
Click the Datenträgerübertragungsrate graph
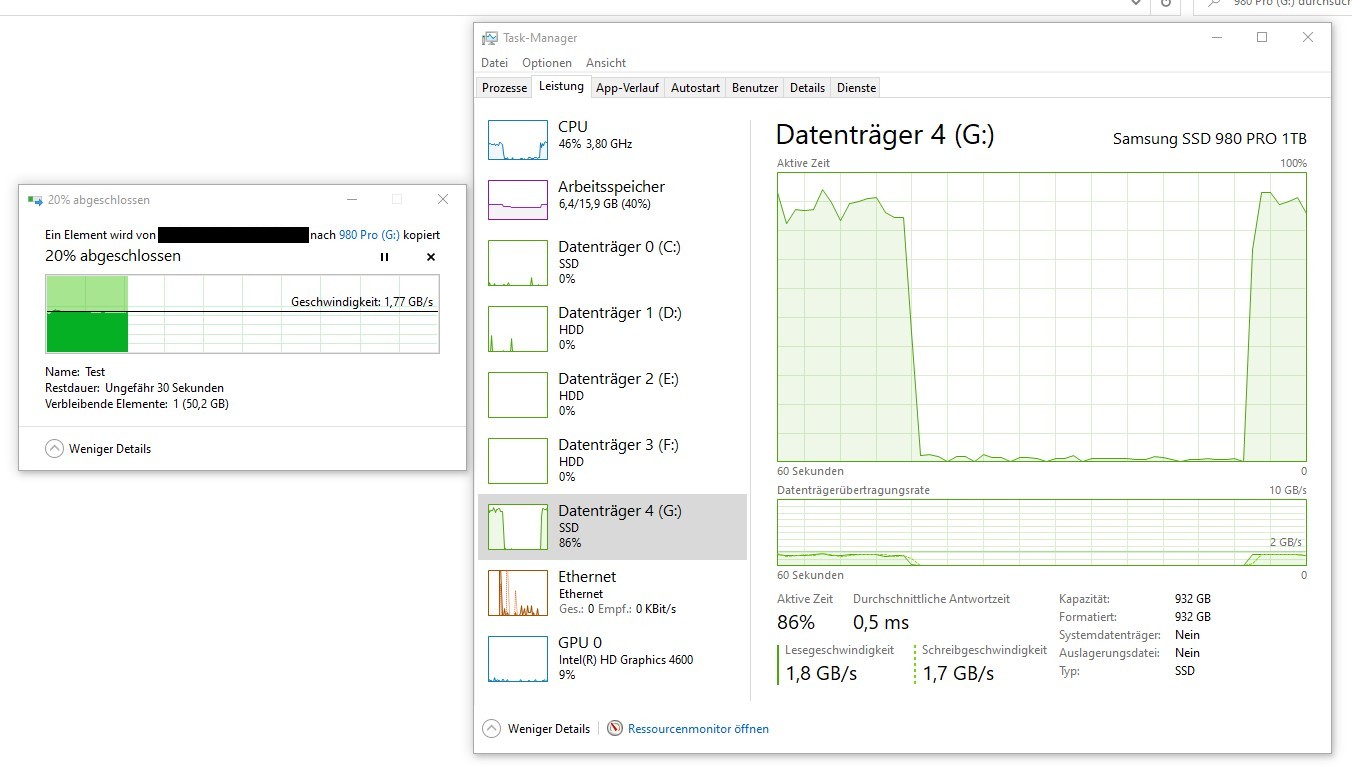(1042, 533)
